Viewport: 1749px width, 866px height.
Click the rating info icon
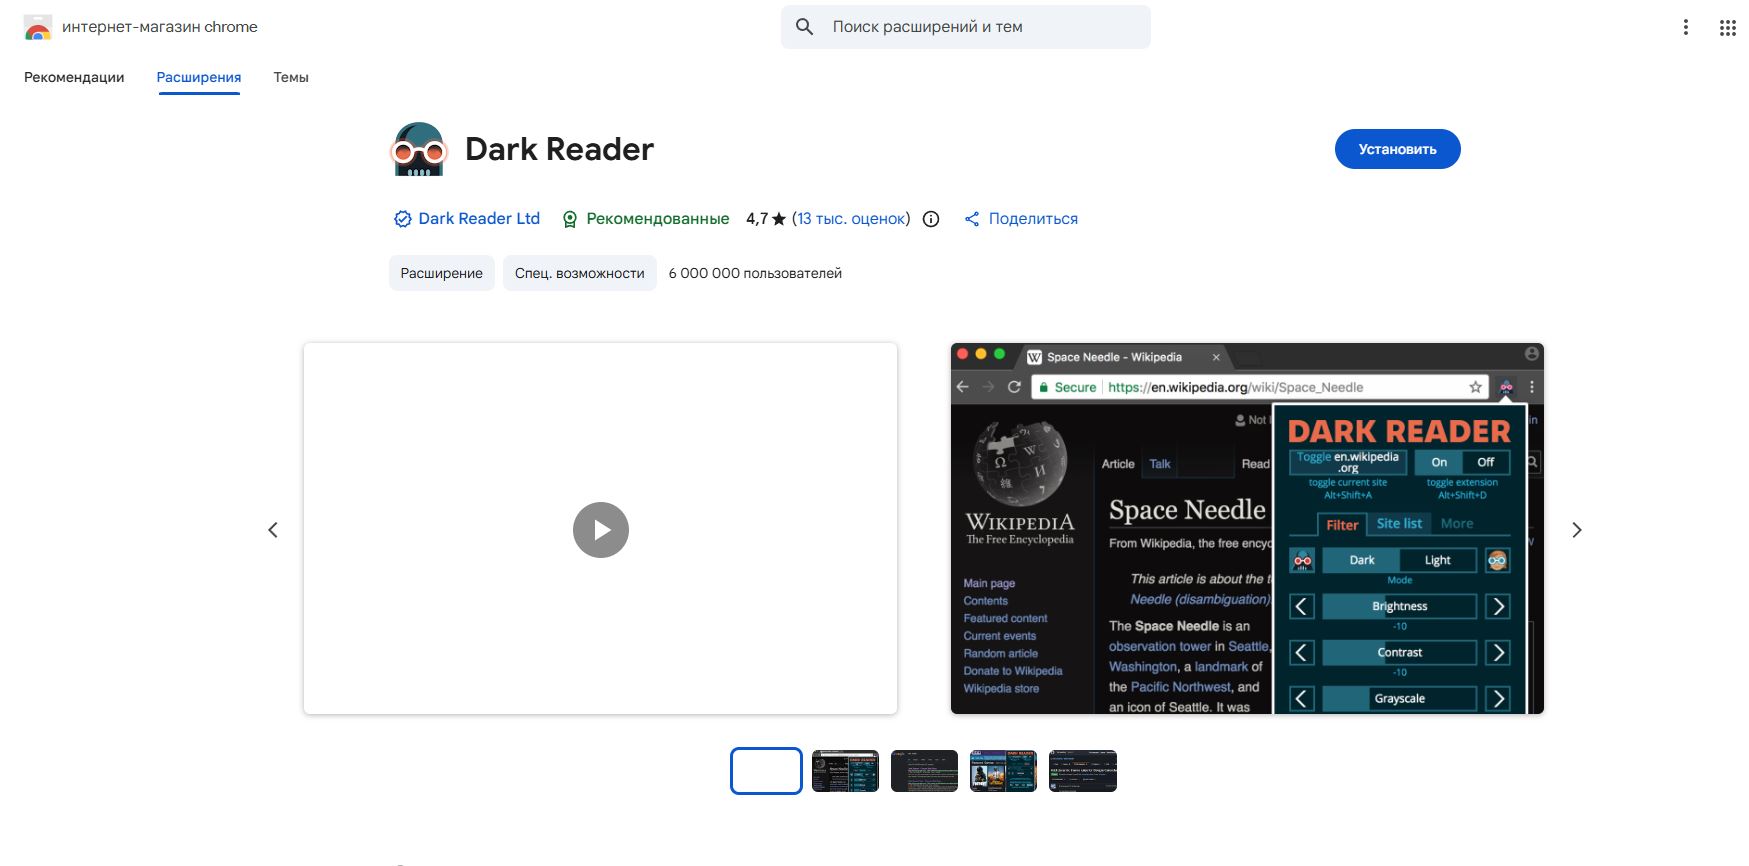pyautogui.click(x=931, y=219)
